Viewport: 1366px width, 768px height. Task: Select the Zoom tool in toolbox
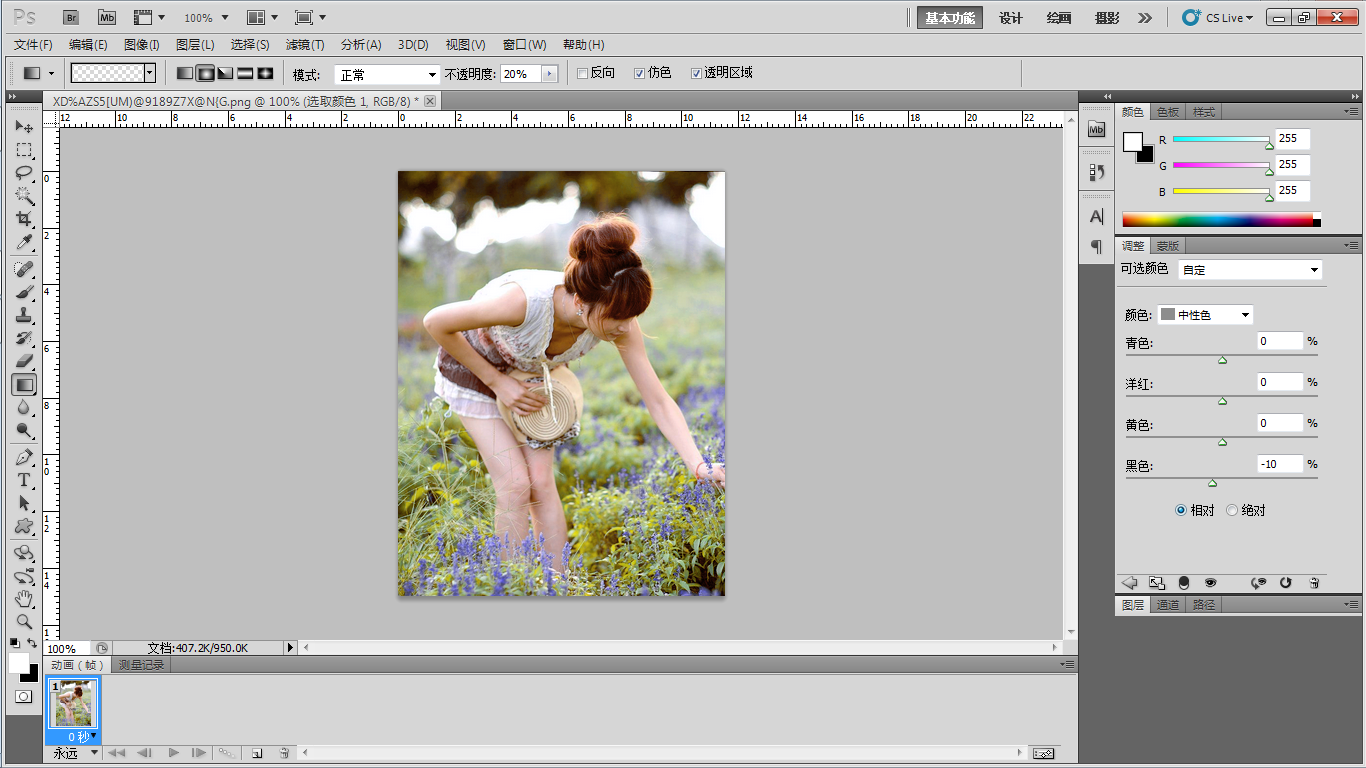[24, 621]
